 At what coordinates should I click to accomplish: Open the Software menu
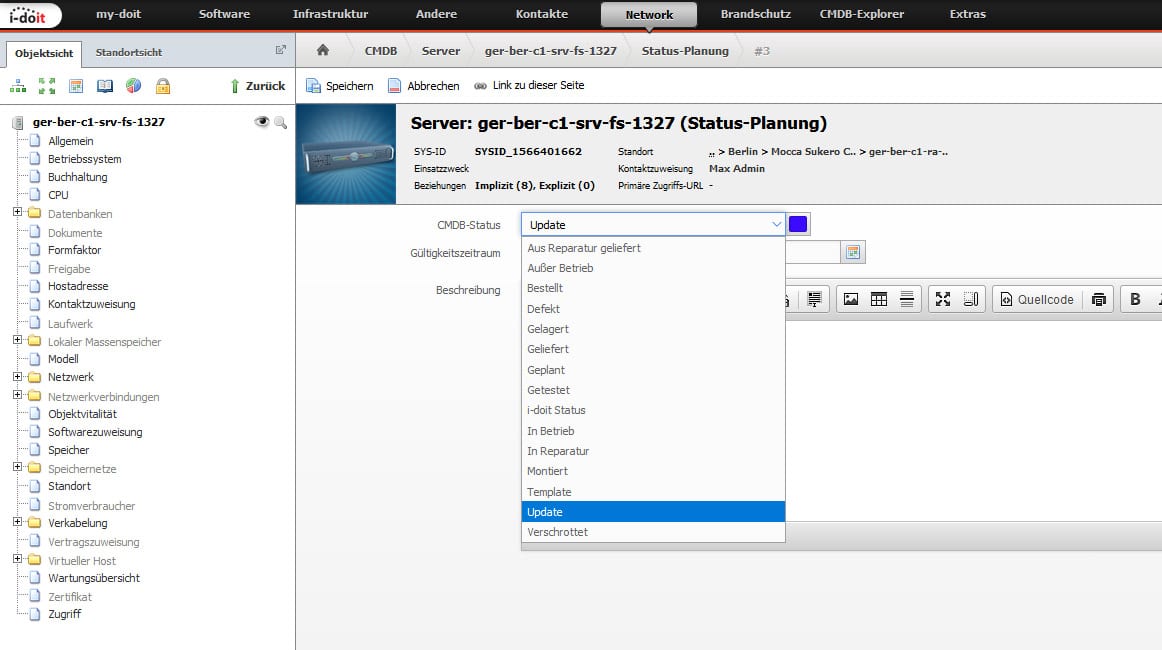click(x=224, y=14)
